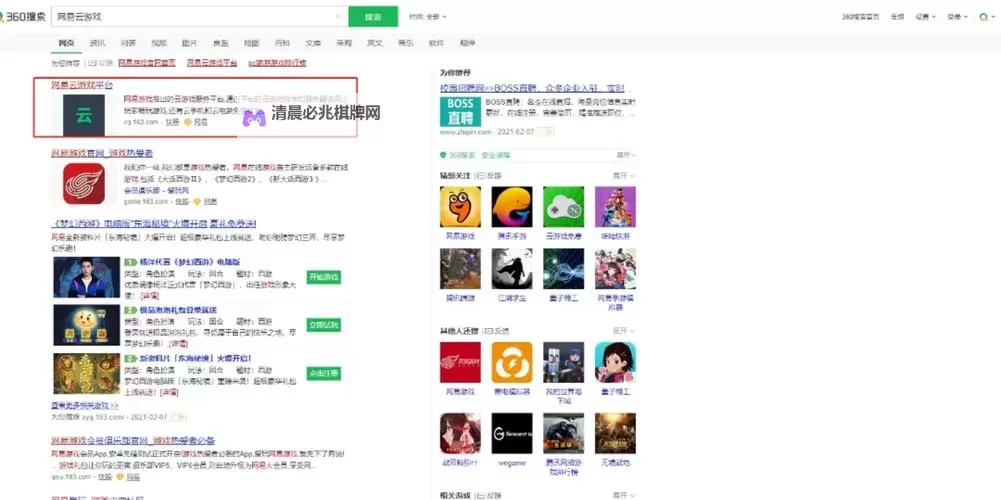Open the 网易游戏官网_游戏热爱者 result title
The height and width of the screenshot is (500, 1001).
(x=102, y=153)
